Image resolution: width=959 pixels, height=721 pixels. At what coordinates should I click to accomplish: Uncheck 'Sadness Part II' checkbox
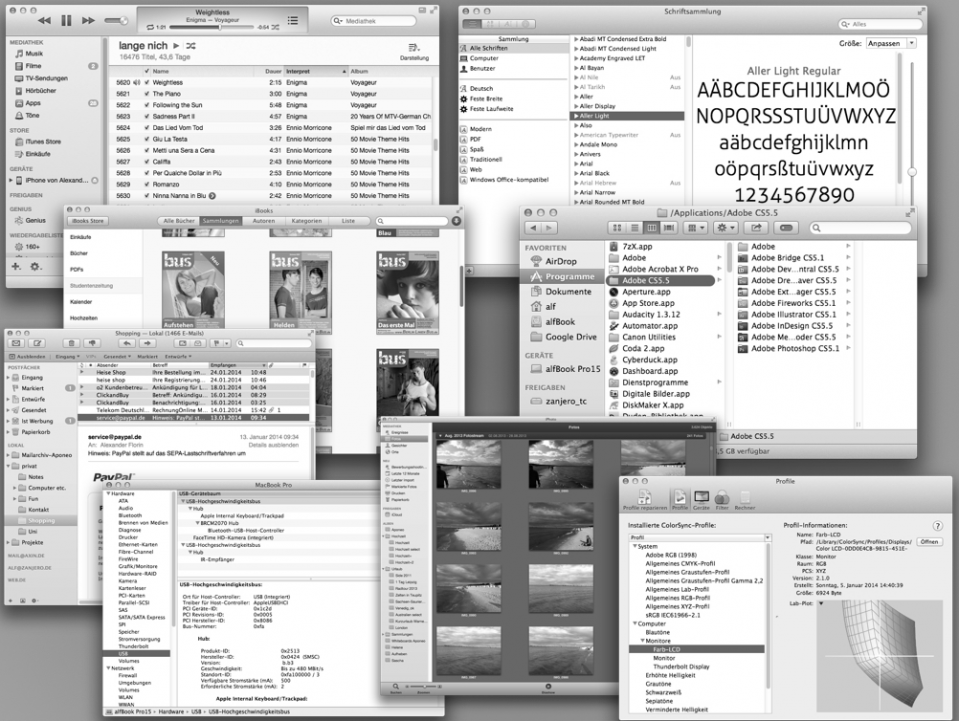[x=147, y=116]
